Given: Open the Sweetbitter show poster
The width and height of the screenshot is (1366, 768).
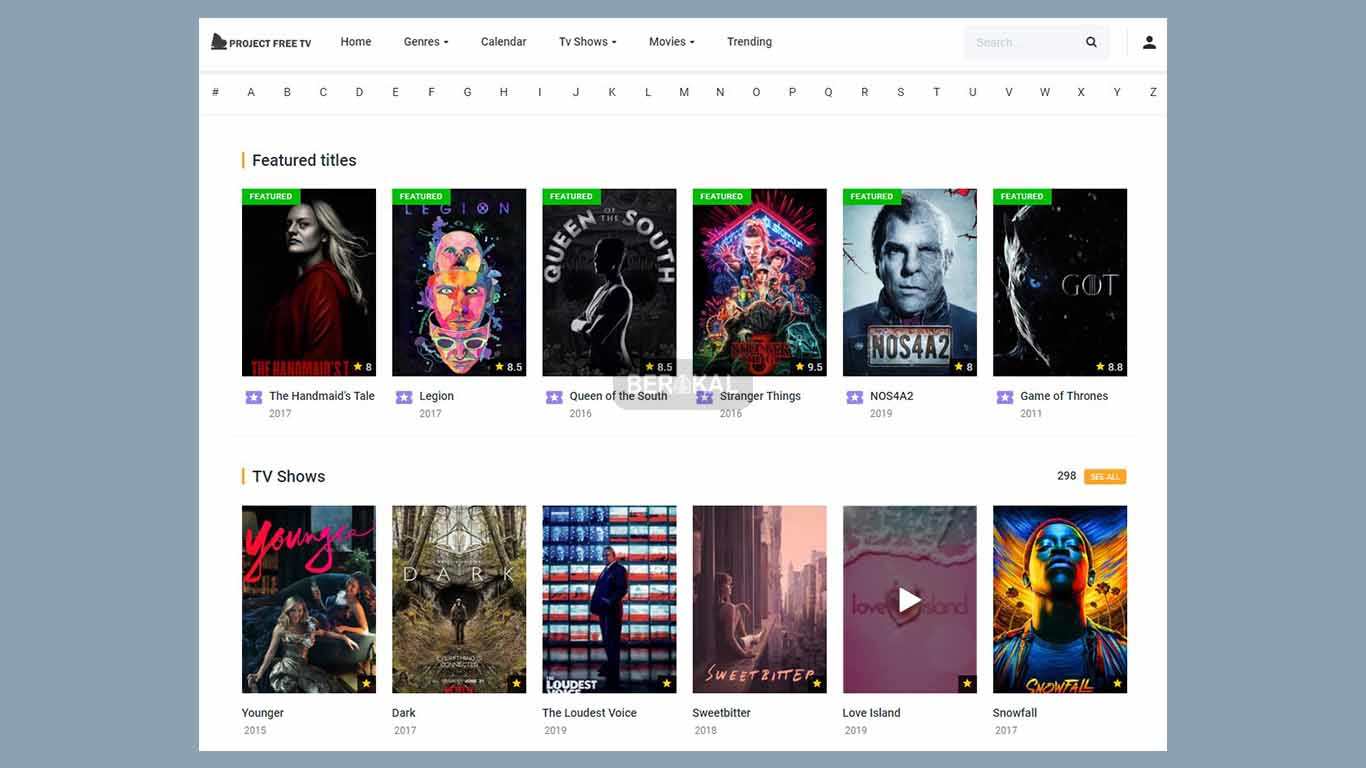Looking at the screenshot, I should click(759, 599).
